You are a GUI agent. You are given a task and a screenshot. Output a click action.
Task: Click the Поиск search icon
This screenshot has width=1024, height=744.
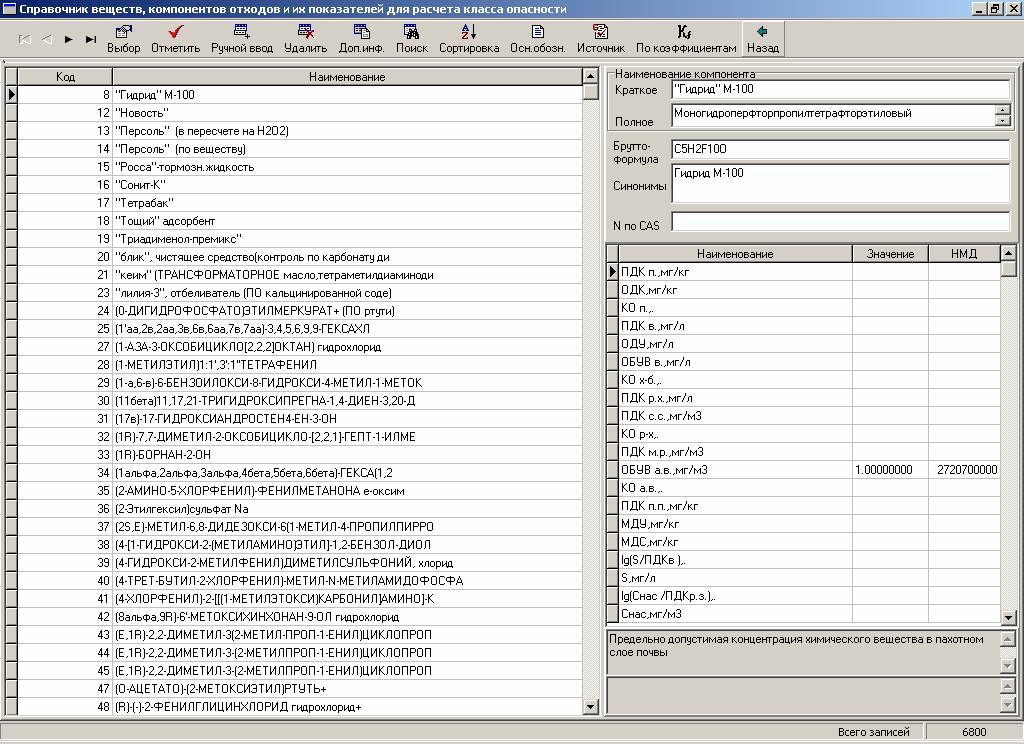[411, 33]
